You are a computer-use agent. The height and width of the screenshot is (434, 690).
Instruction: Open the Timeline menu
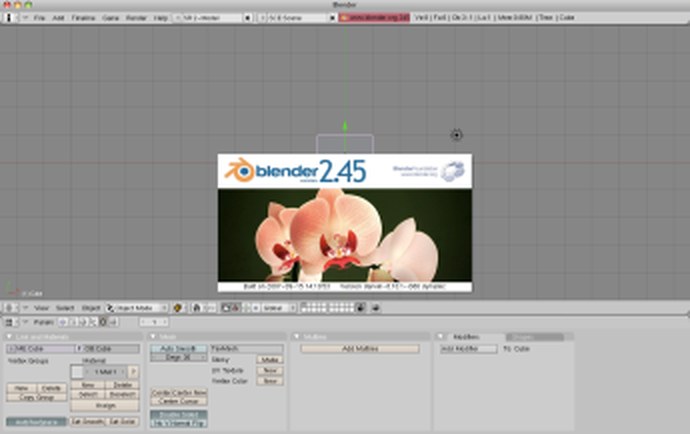point(83,18)
